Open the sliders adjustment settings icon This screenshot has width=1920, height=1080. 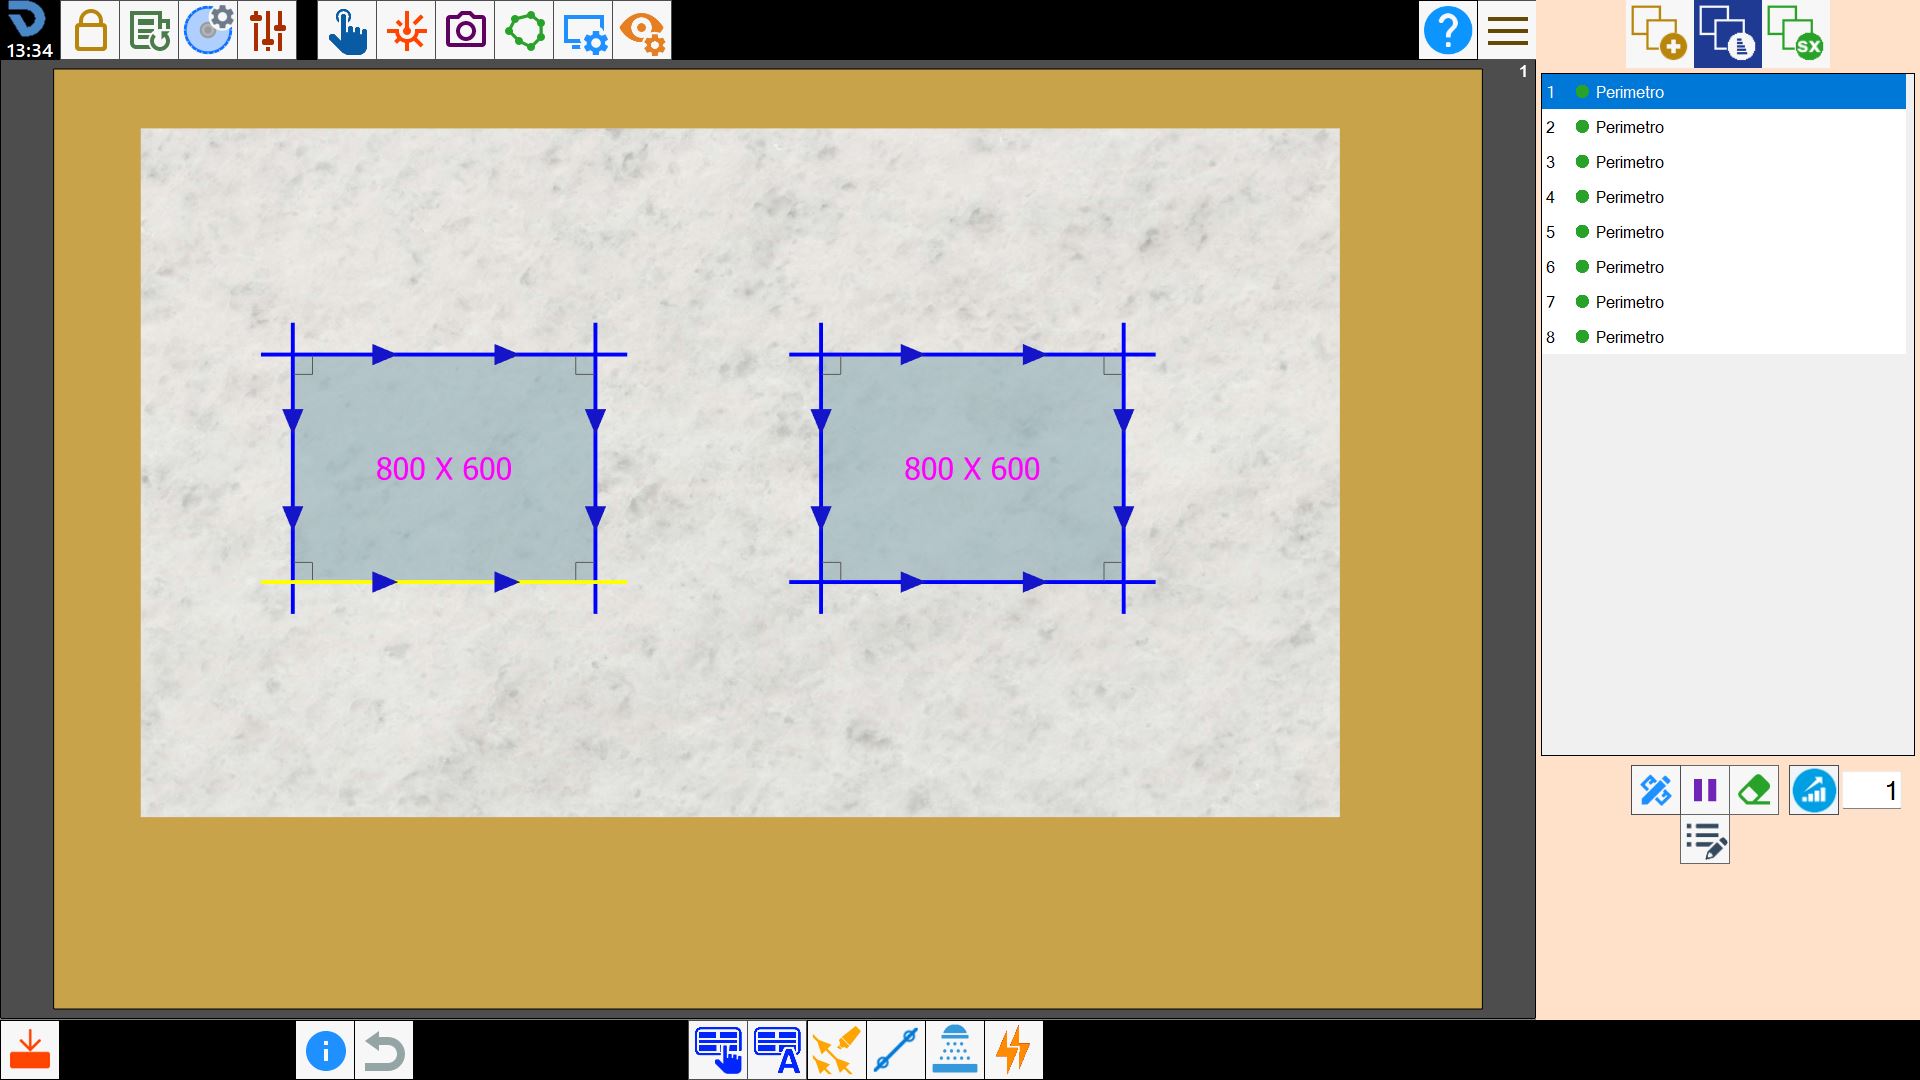[267, 30]
